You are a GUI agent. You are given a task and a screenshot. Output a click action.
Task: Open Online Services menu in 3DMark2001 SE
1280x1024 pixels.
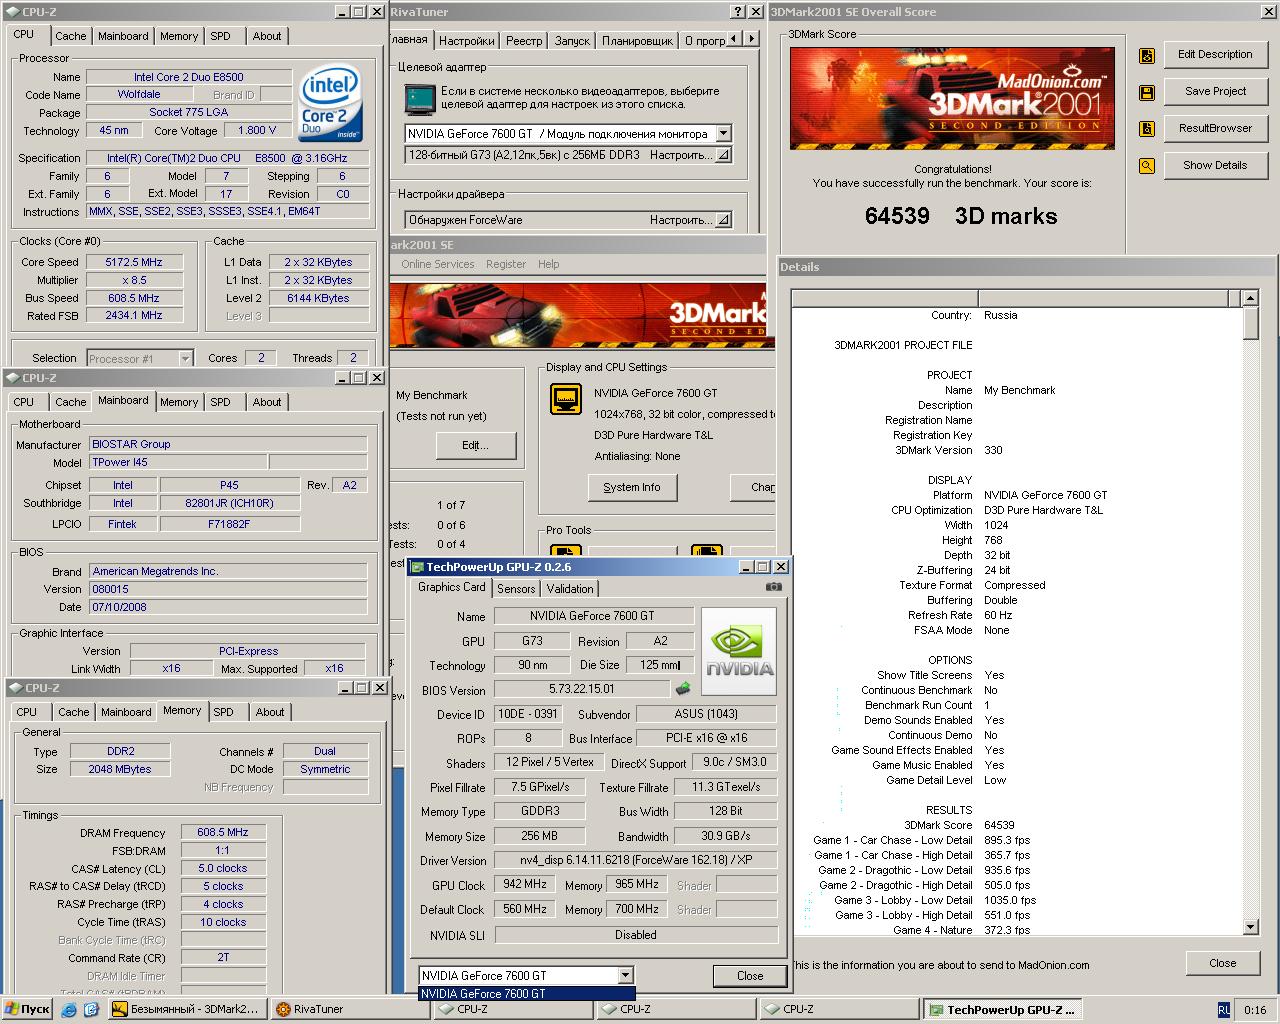pos(438,264)
